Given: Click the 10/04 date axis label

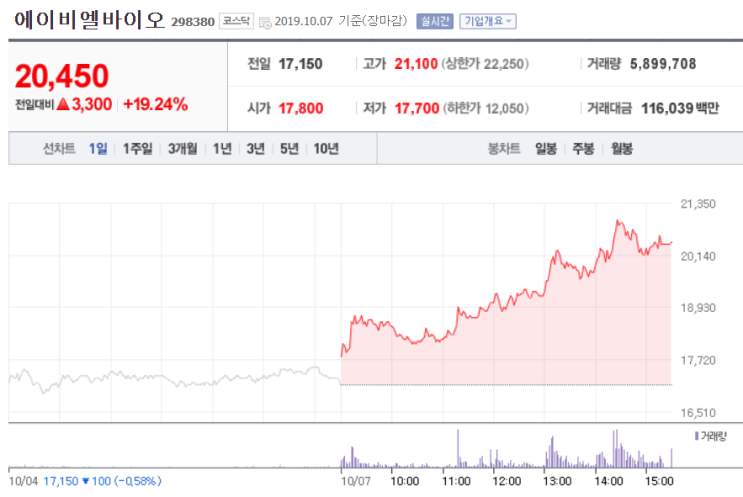Looking at the screenshot, I should [x=23, y=481].
